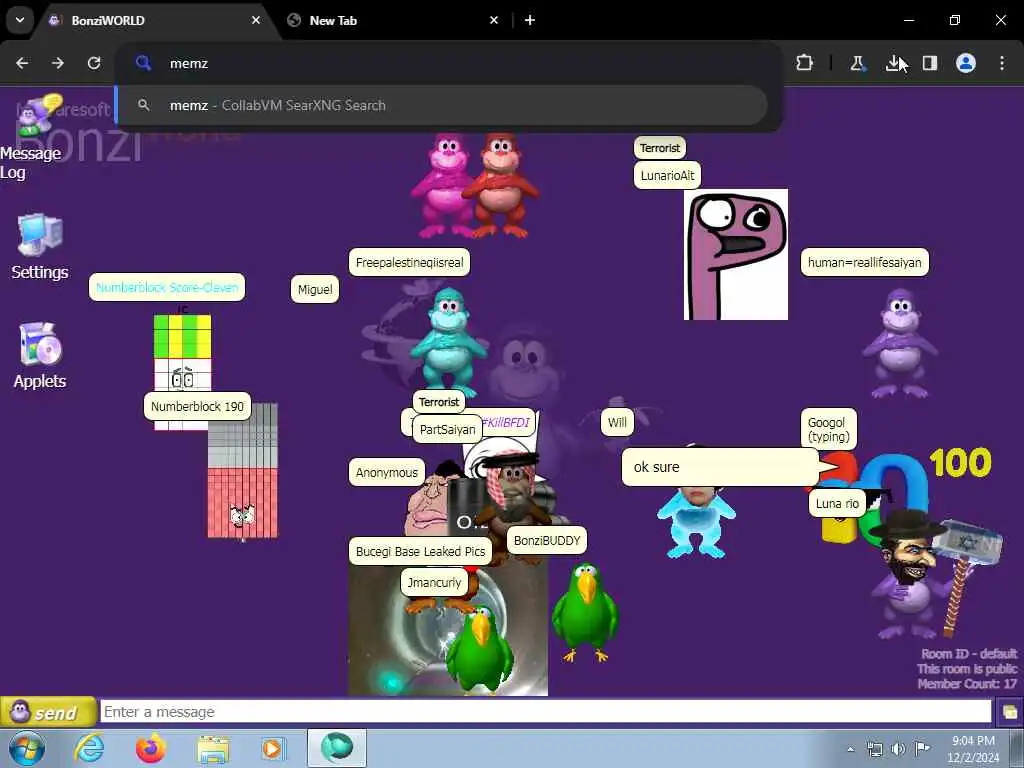Show hidden system tray icons
The image size is (1024, 768).
(850, 749)
